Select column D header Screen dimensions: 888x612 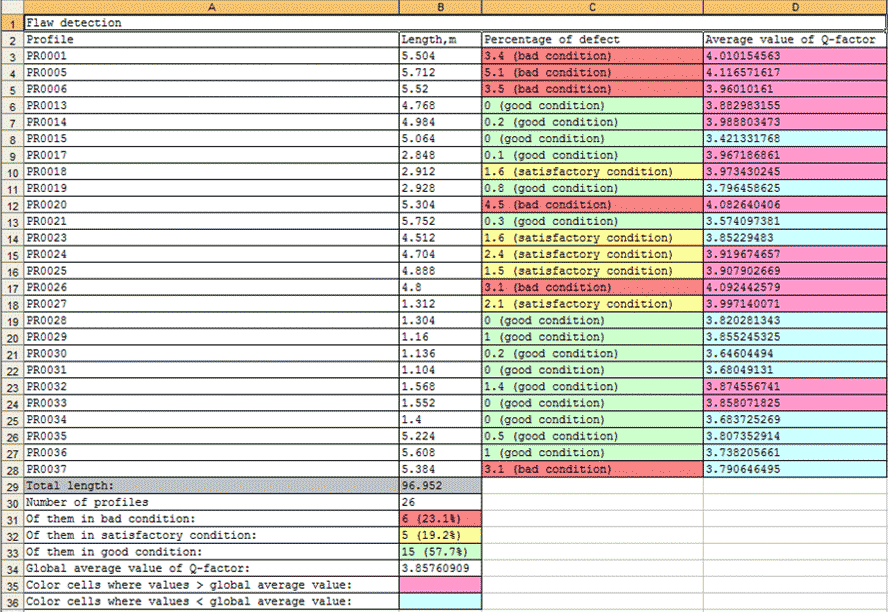pyautogui.click(x=794, y=7)
